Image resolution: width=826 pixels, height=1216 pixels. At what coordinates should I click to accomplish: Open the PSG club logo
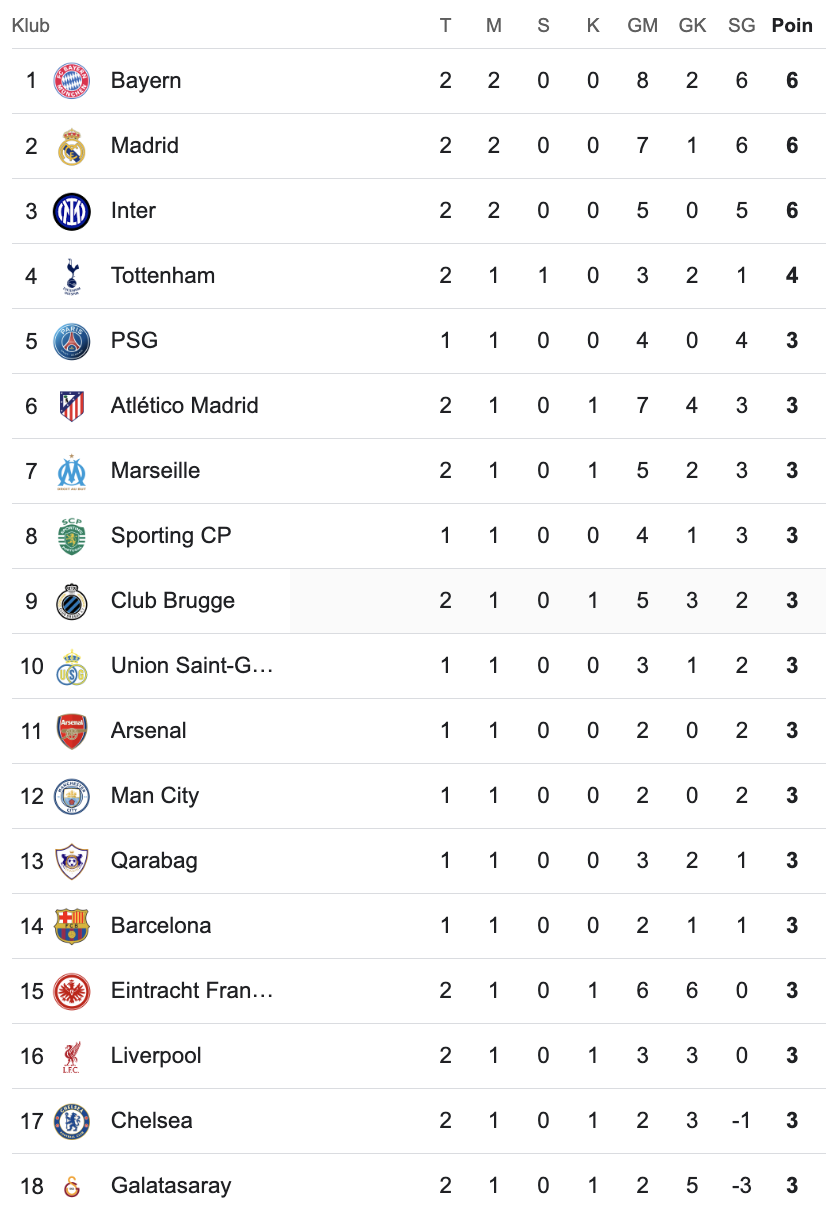click(72, 341)
